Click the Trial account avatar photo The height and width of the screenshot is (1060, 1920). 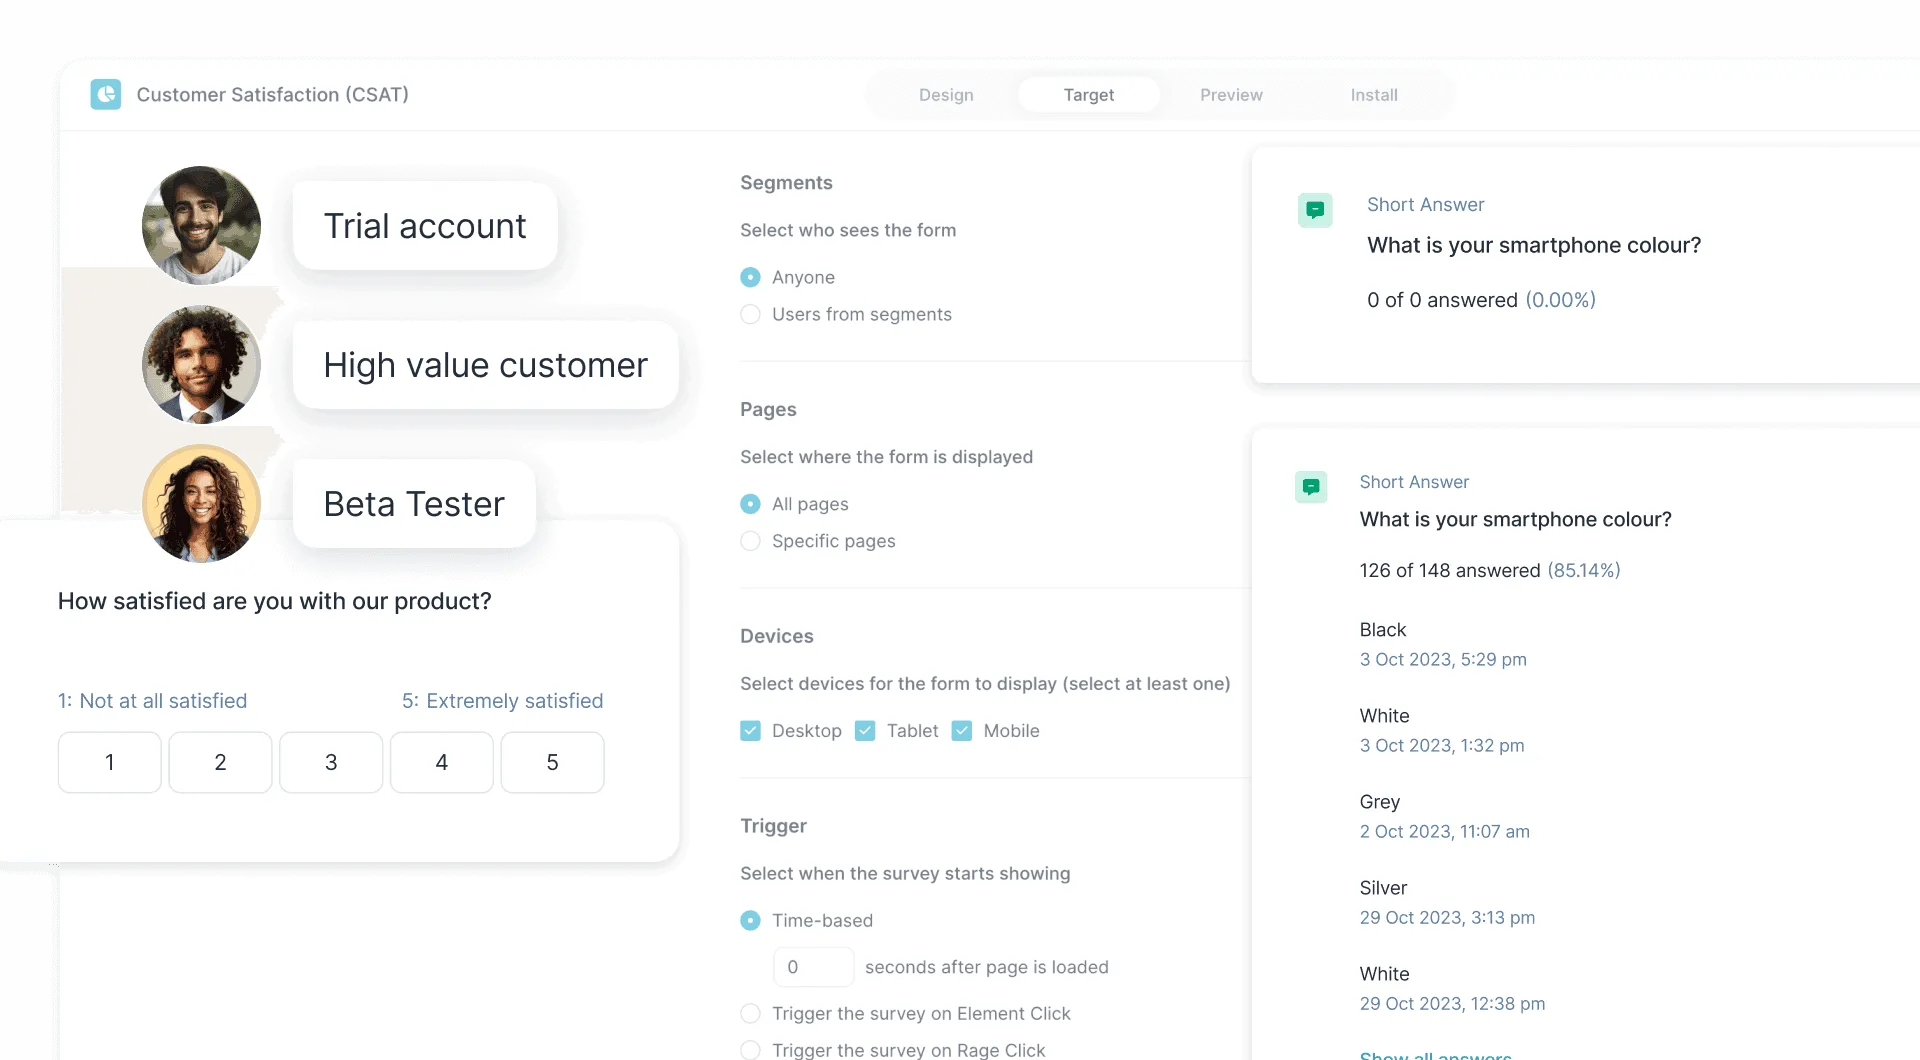click(200, 224)
